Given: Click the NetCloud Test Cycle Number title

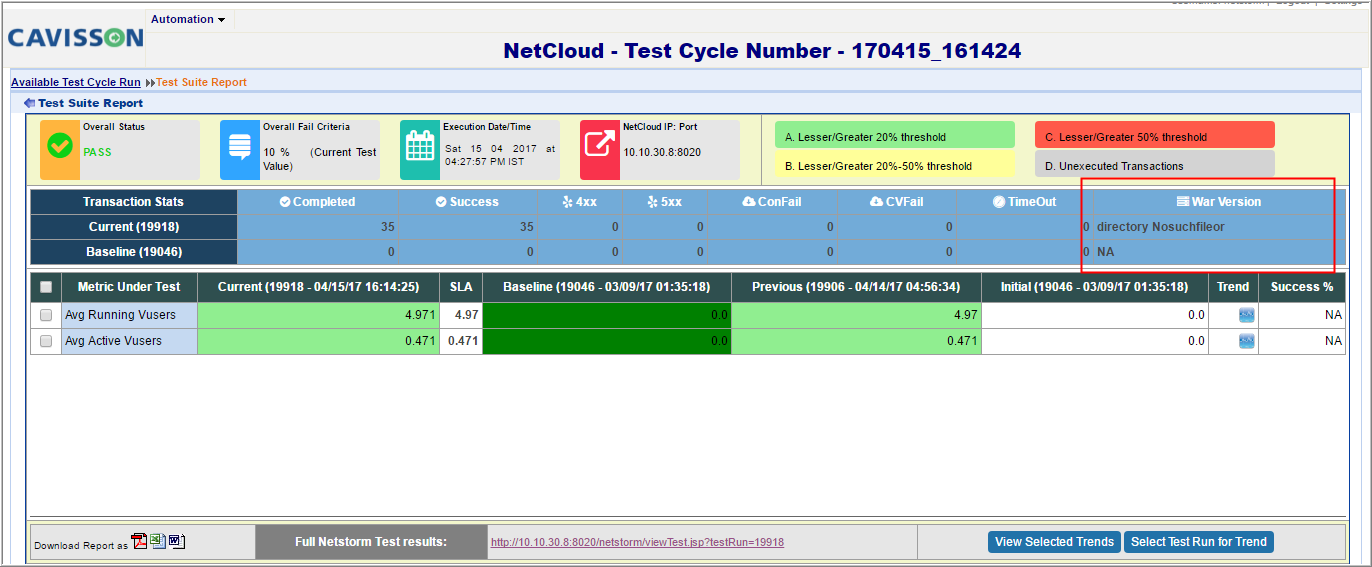Looking at the screenshot, I should [762, 50].
